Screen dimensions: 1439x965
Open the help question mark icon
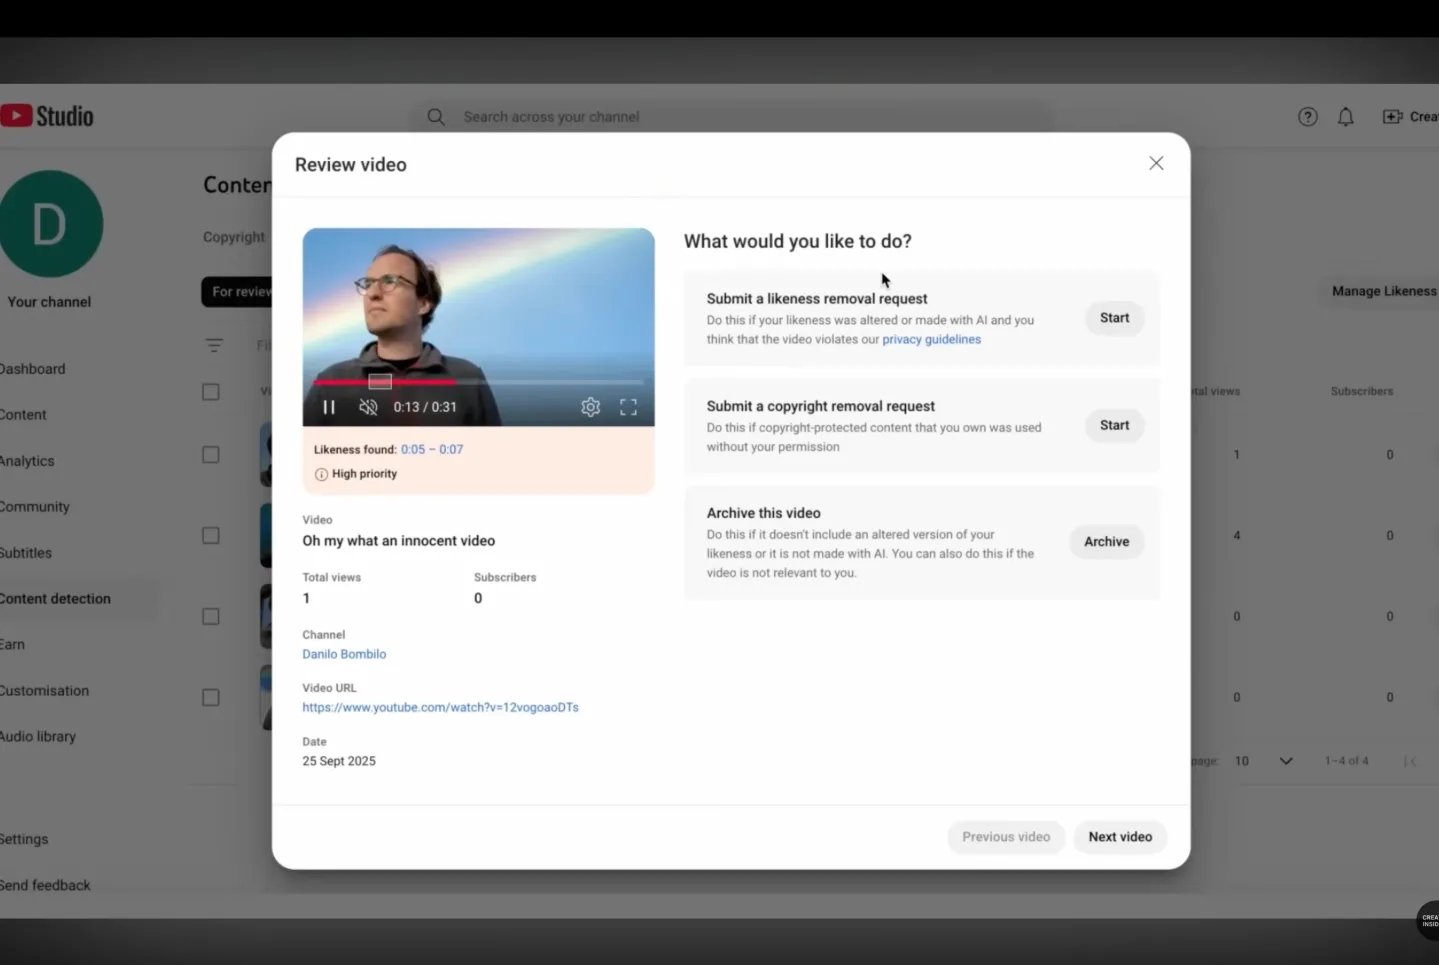1307,116
